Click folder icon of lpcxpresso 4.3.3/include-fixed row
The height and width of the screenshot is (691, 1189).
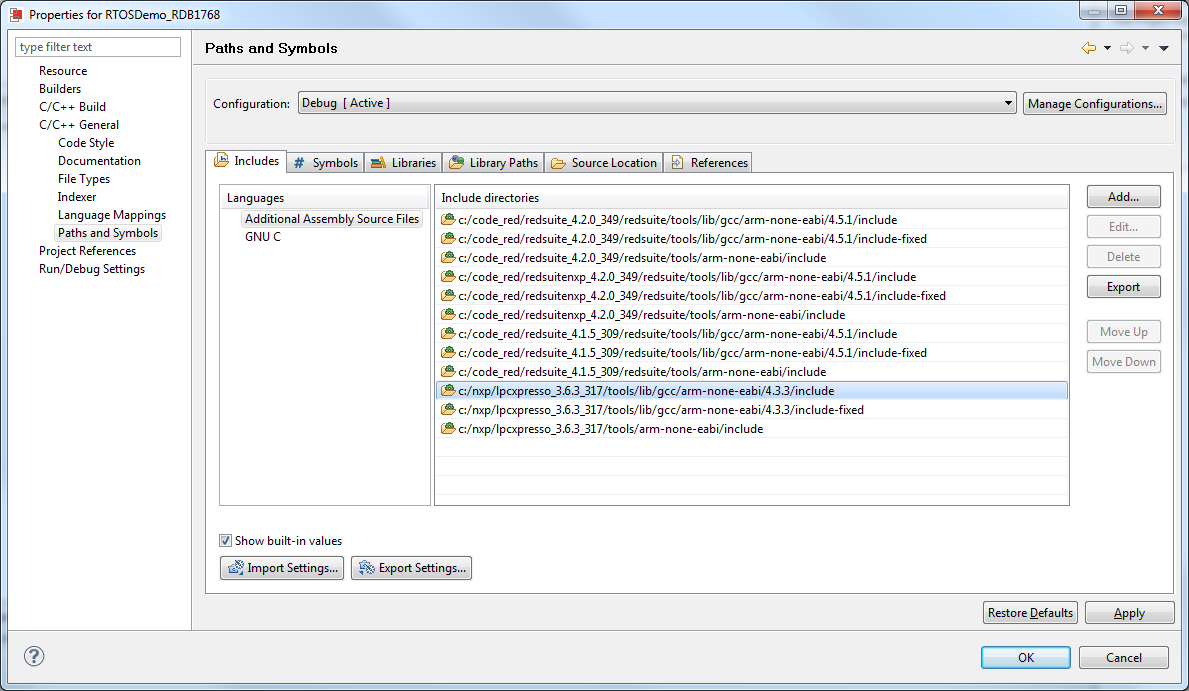[x=448, y=409]
